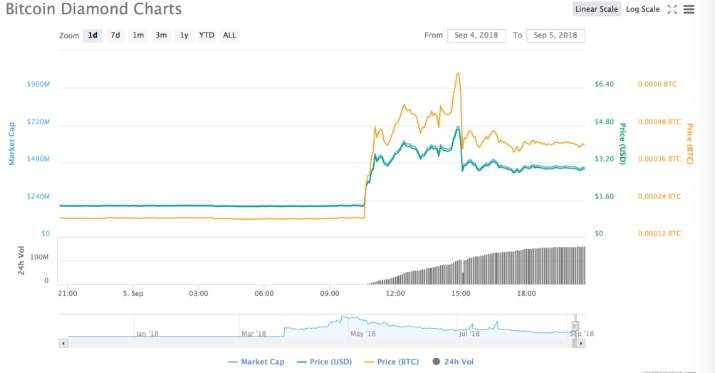Click the Jul '18 navigator label
This screenshot has width=715, height=373.
tap(469, 333)
